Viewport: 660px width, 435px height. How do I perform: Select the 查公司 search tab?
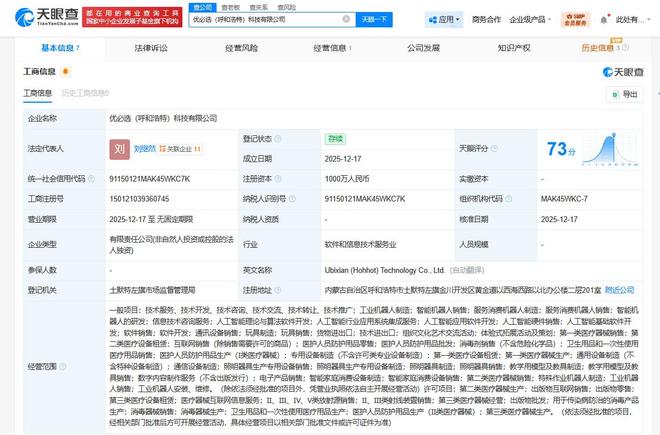(202, 7)
